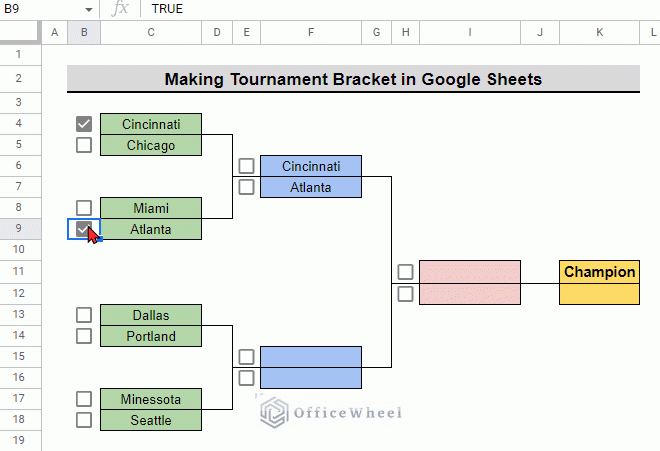Tick the checkbox next to Dallas
The height and width of the screenshot is (451, 660).
tap(84, 315)
